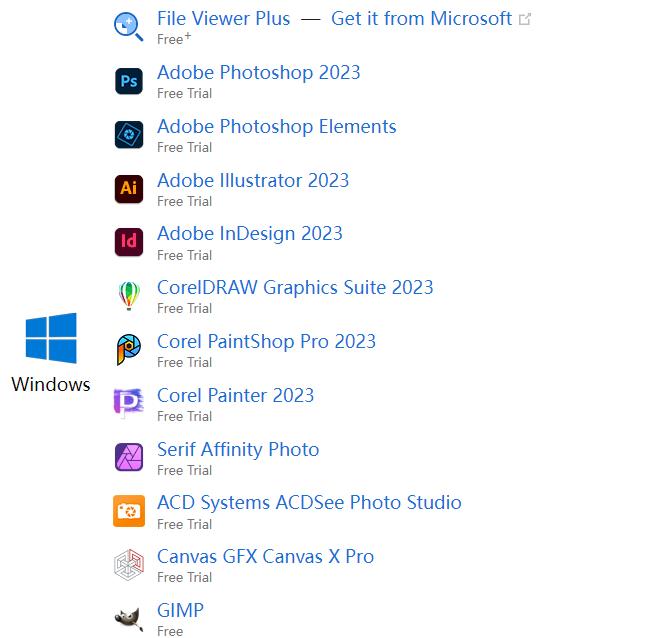The image size is (652, 638).
Task: Click the ACDSee Photo Studio orange icon
Action: 129,511
